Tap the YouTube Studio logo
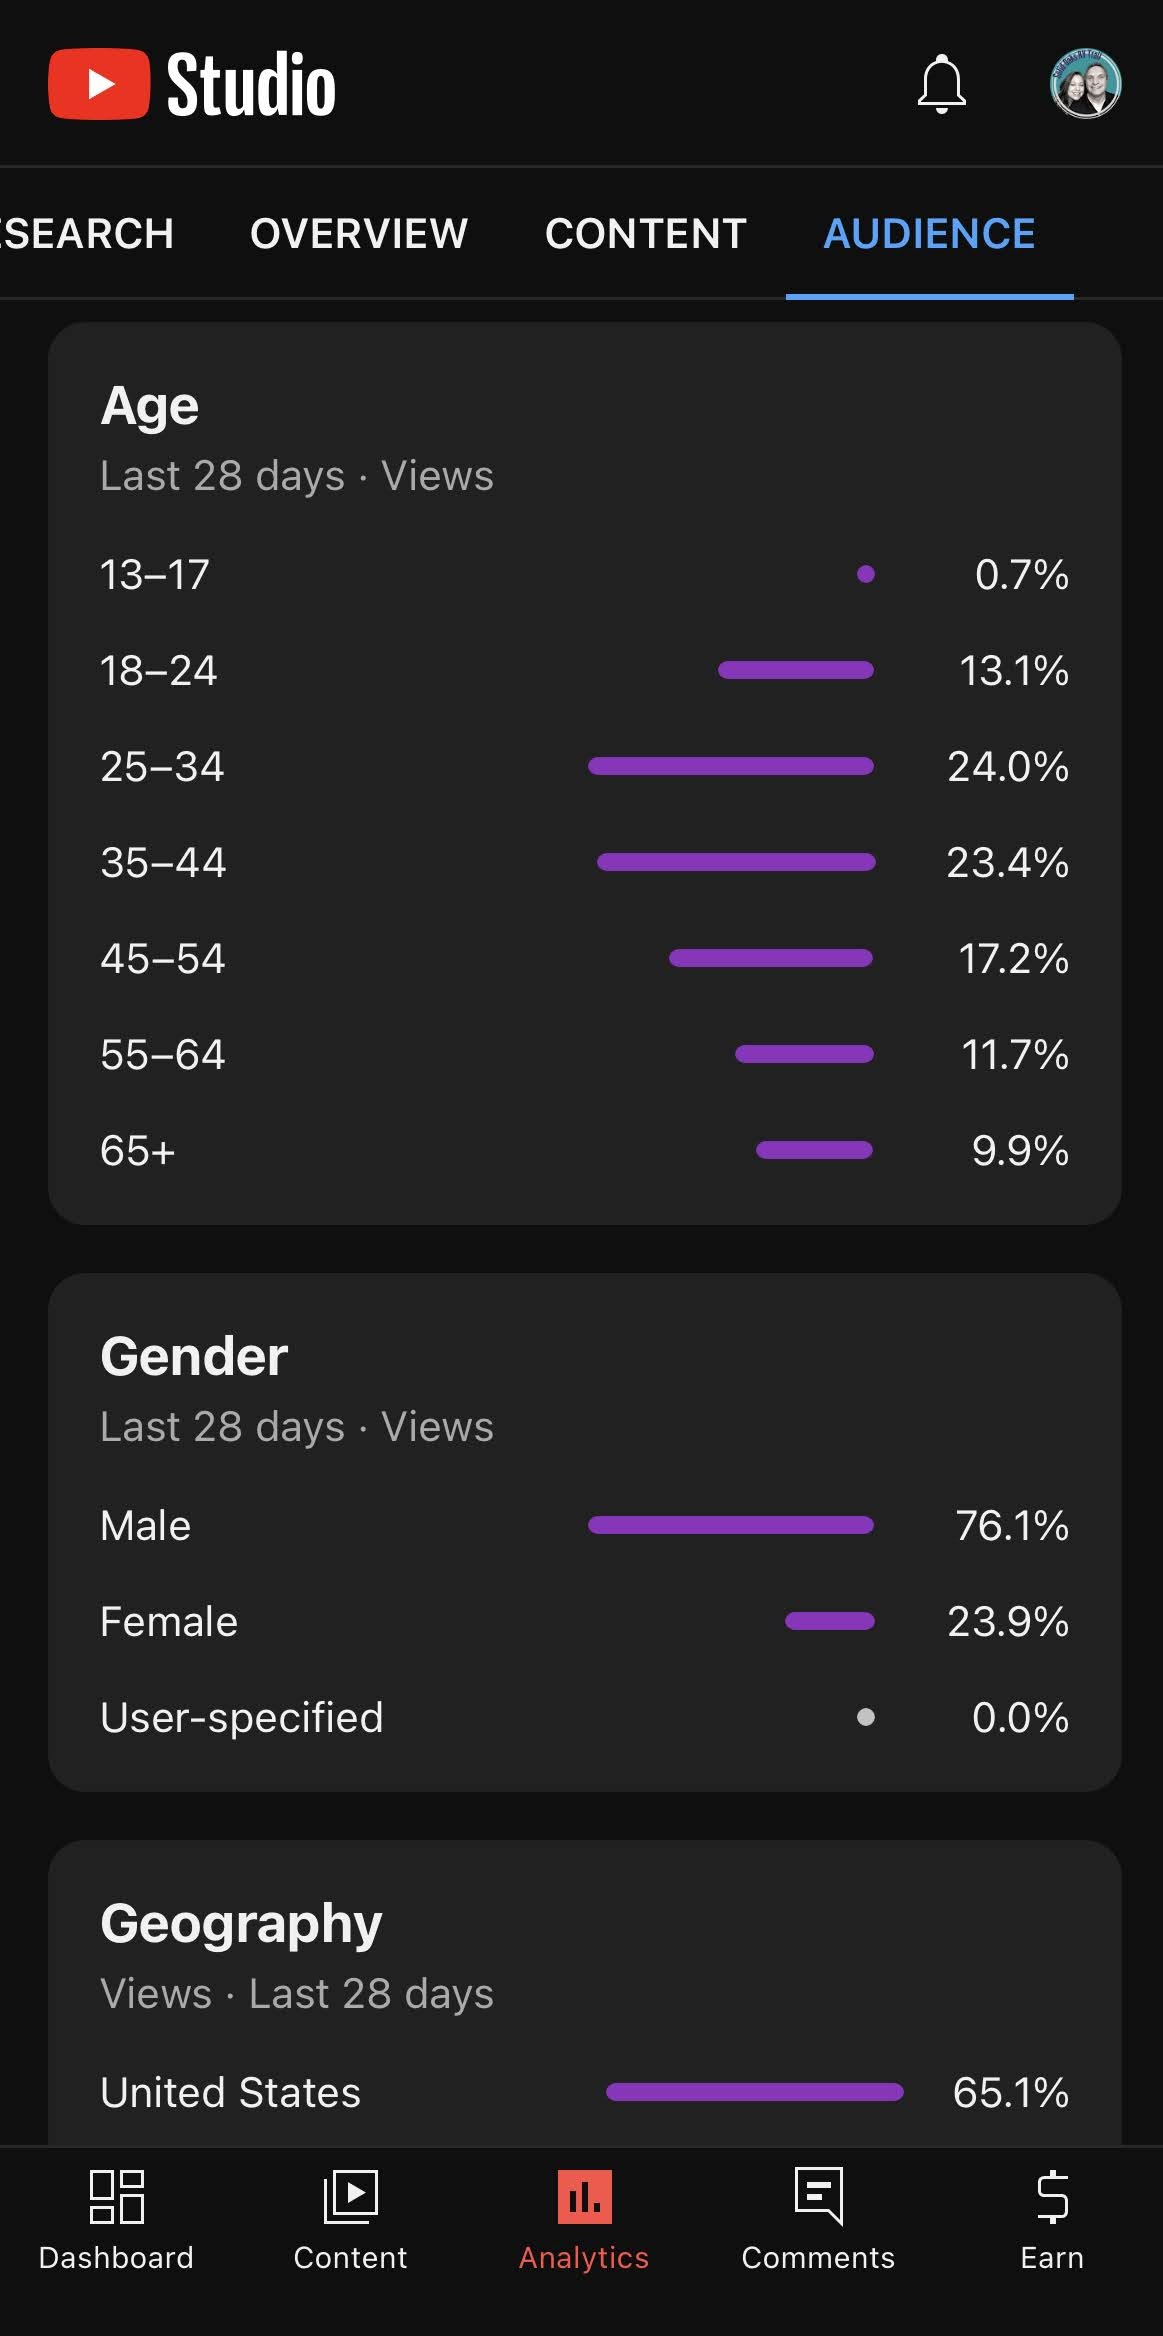 (192, 85)
